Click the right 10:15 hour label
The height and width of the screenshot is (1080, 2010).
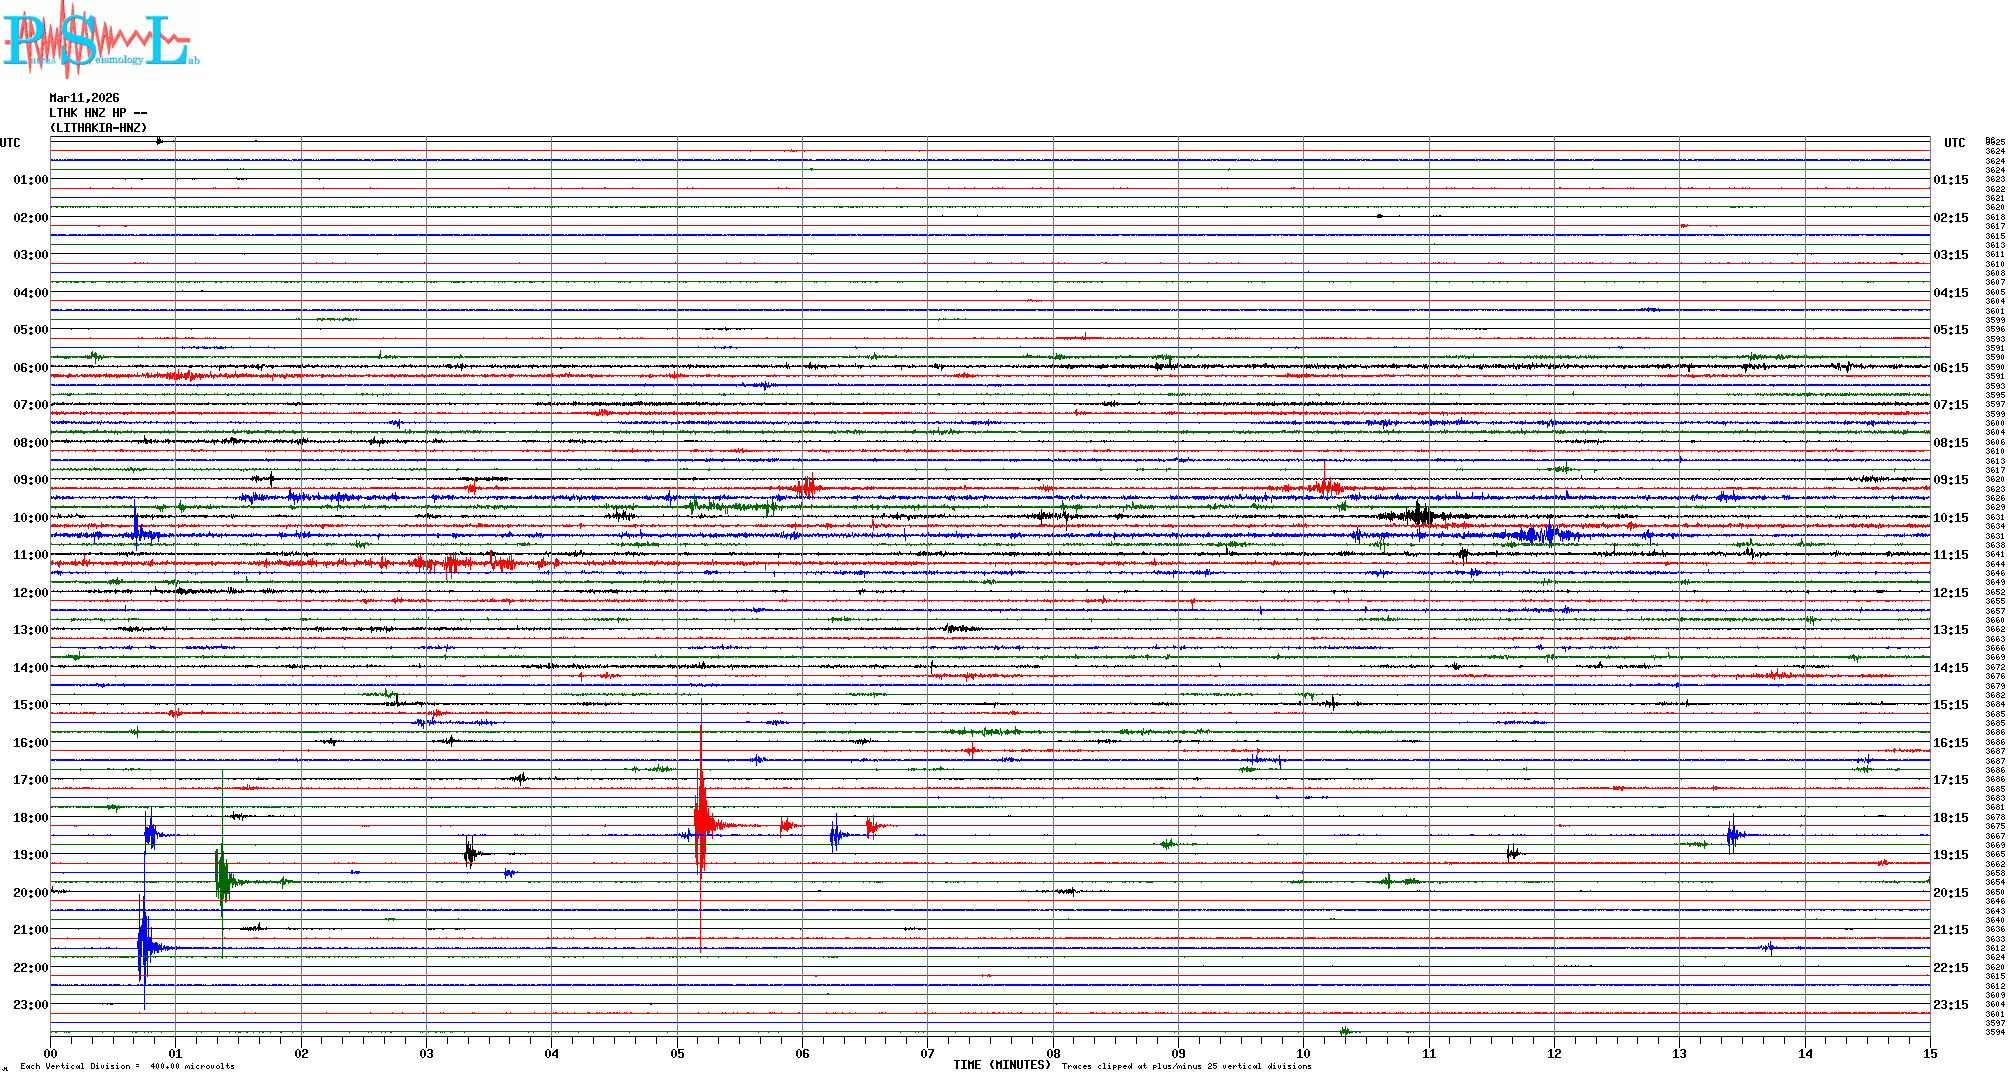1950,518
